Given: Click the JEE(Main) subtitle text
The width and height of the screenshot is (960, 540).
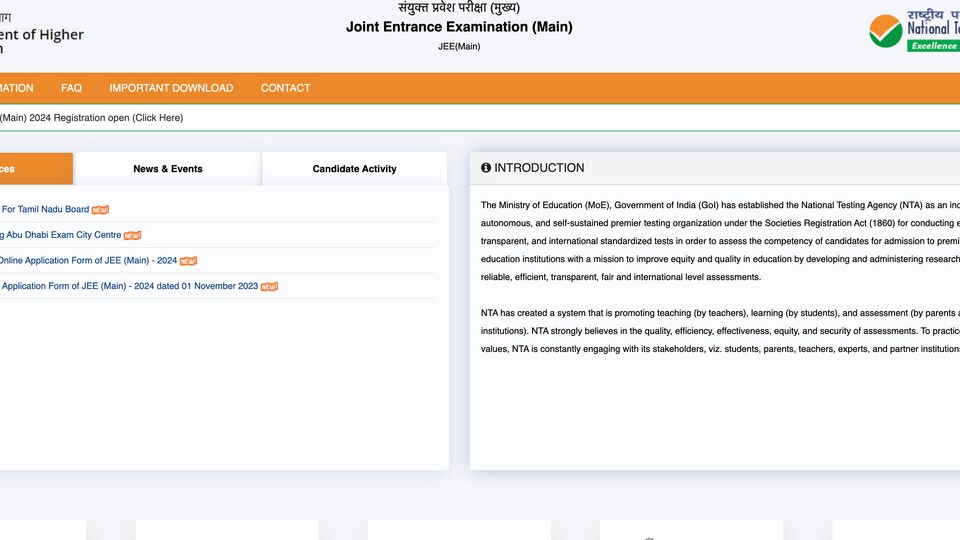Looking at the screenshot, I should point(459,47).
